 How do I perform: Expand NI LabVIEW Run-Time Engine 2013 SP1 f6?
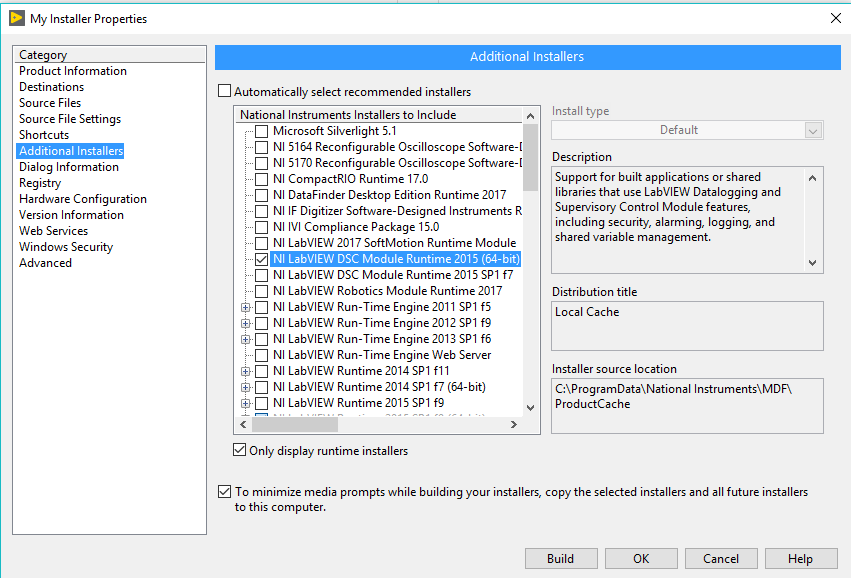tap(246, 339)
